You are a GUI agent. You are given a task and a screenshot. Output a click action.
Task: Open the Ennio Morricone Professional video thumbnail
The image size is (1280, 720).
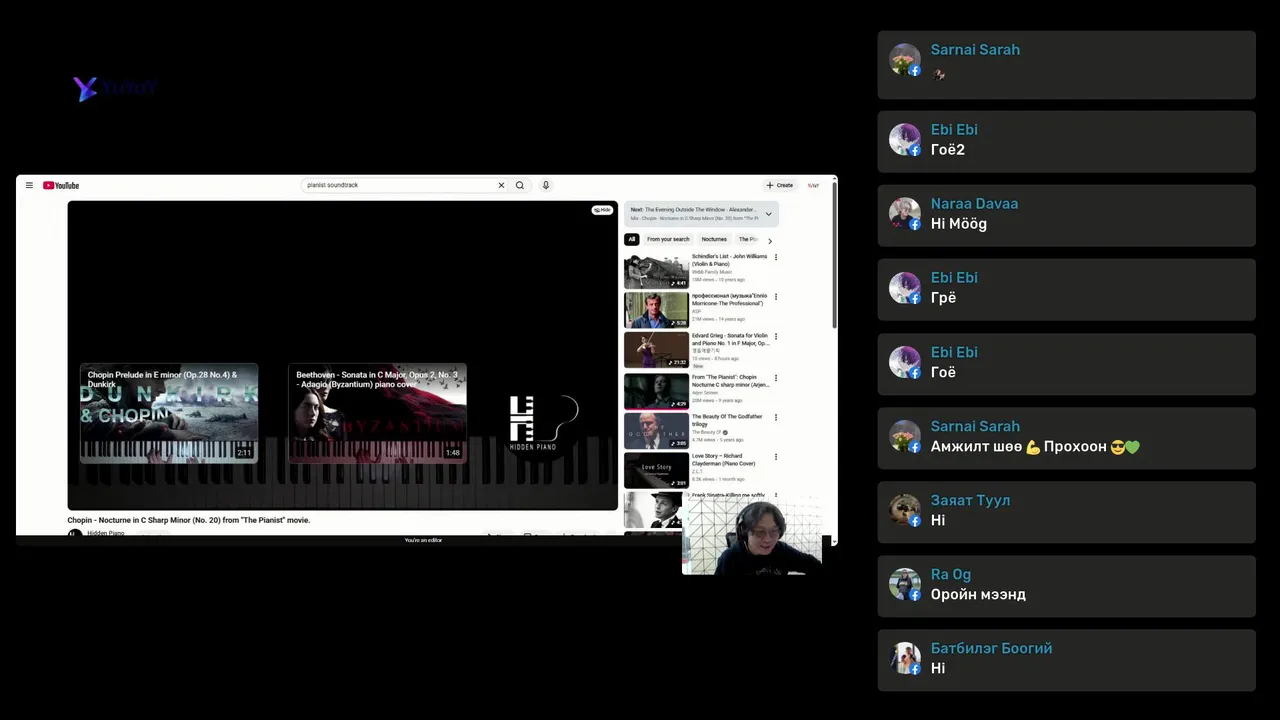(656, 310)
